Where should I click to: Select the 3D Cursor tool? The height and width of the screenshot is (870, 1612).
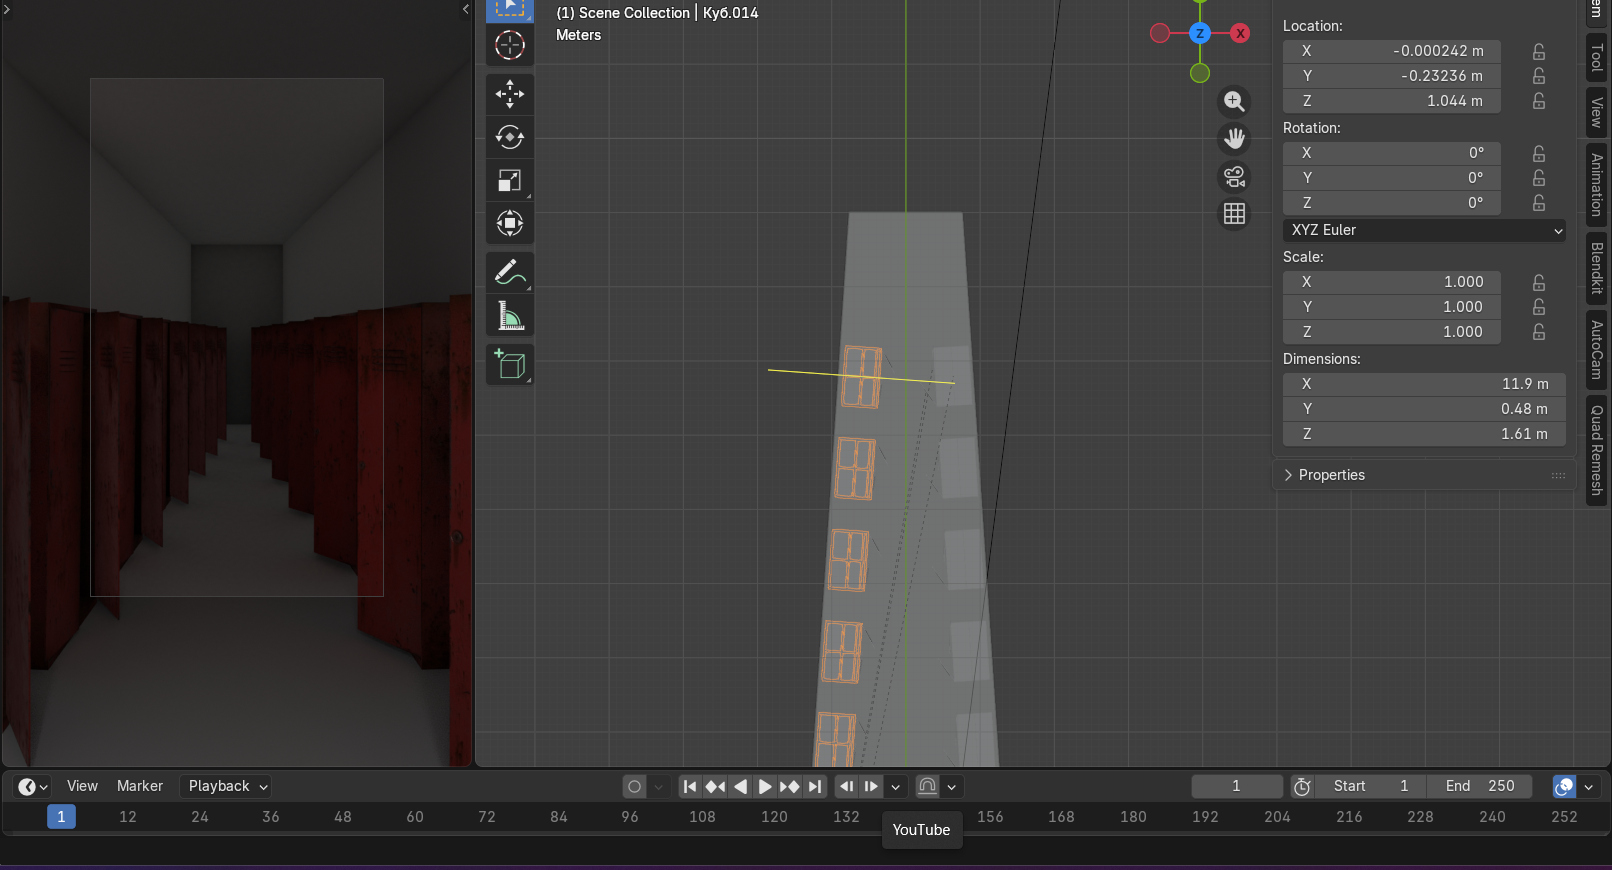point(510,46)
